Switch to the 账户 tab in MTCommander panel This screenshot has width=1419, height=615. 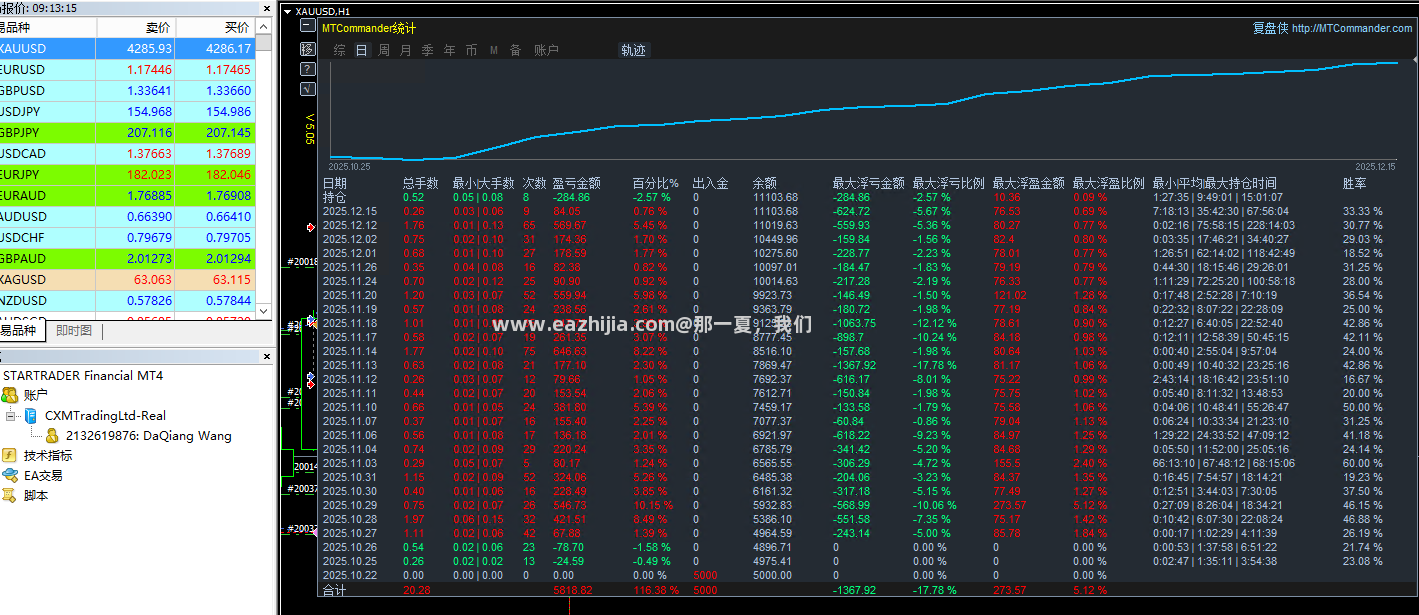point(547,50)
